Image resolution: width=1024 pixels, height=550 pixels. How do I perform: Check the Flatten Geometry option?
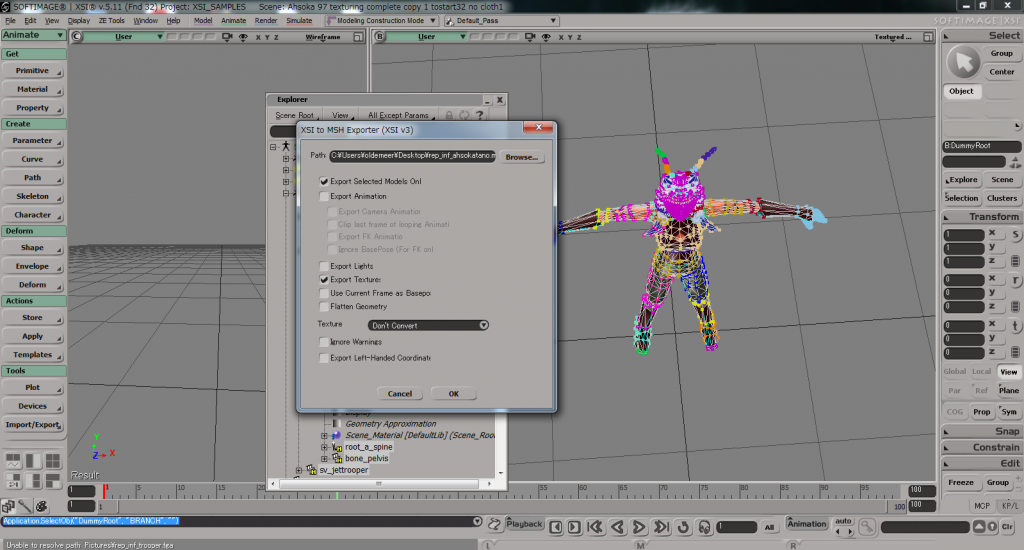[324, 306]
